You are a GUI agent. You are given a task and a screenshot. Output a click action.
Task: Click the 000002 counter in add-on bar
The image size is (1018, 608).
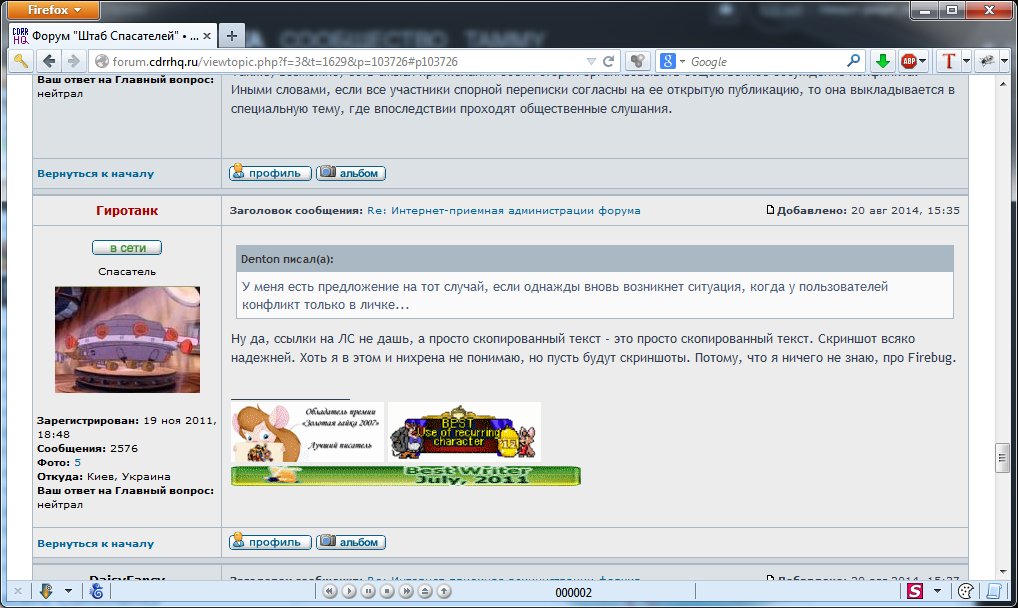tap(573, 592)
